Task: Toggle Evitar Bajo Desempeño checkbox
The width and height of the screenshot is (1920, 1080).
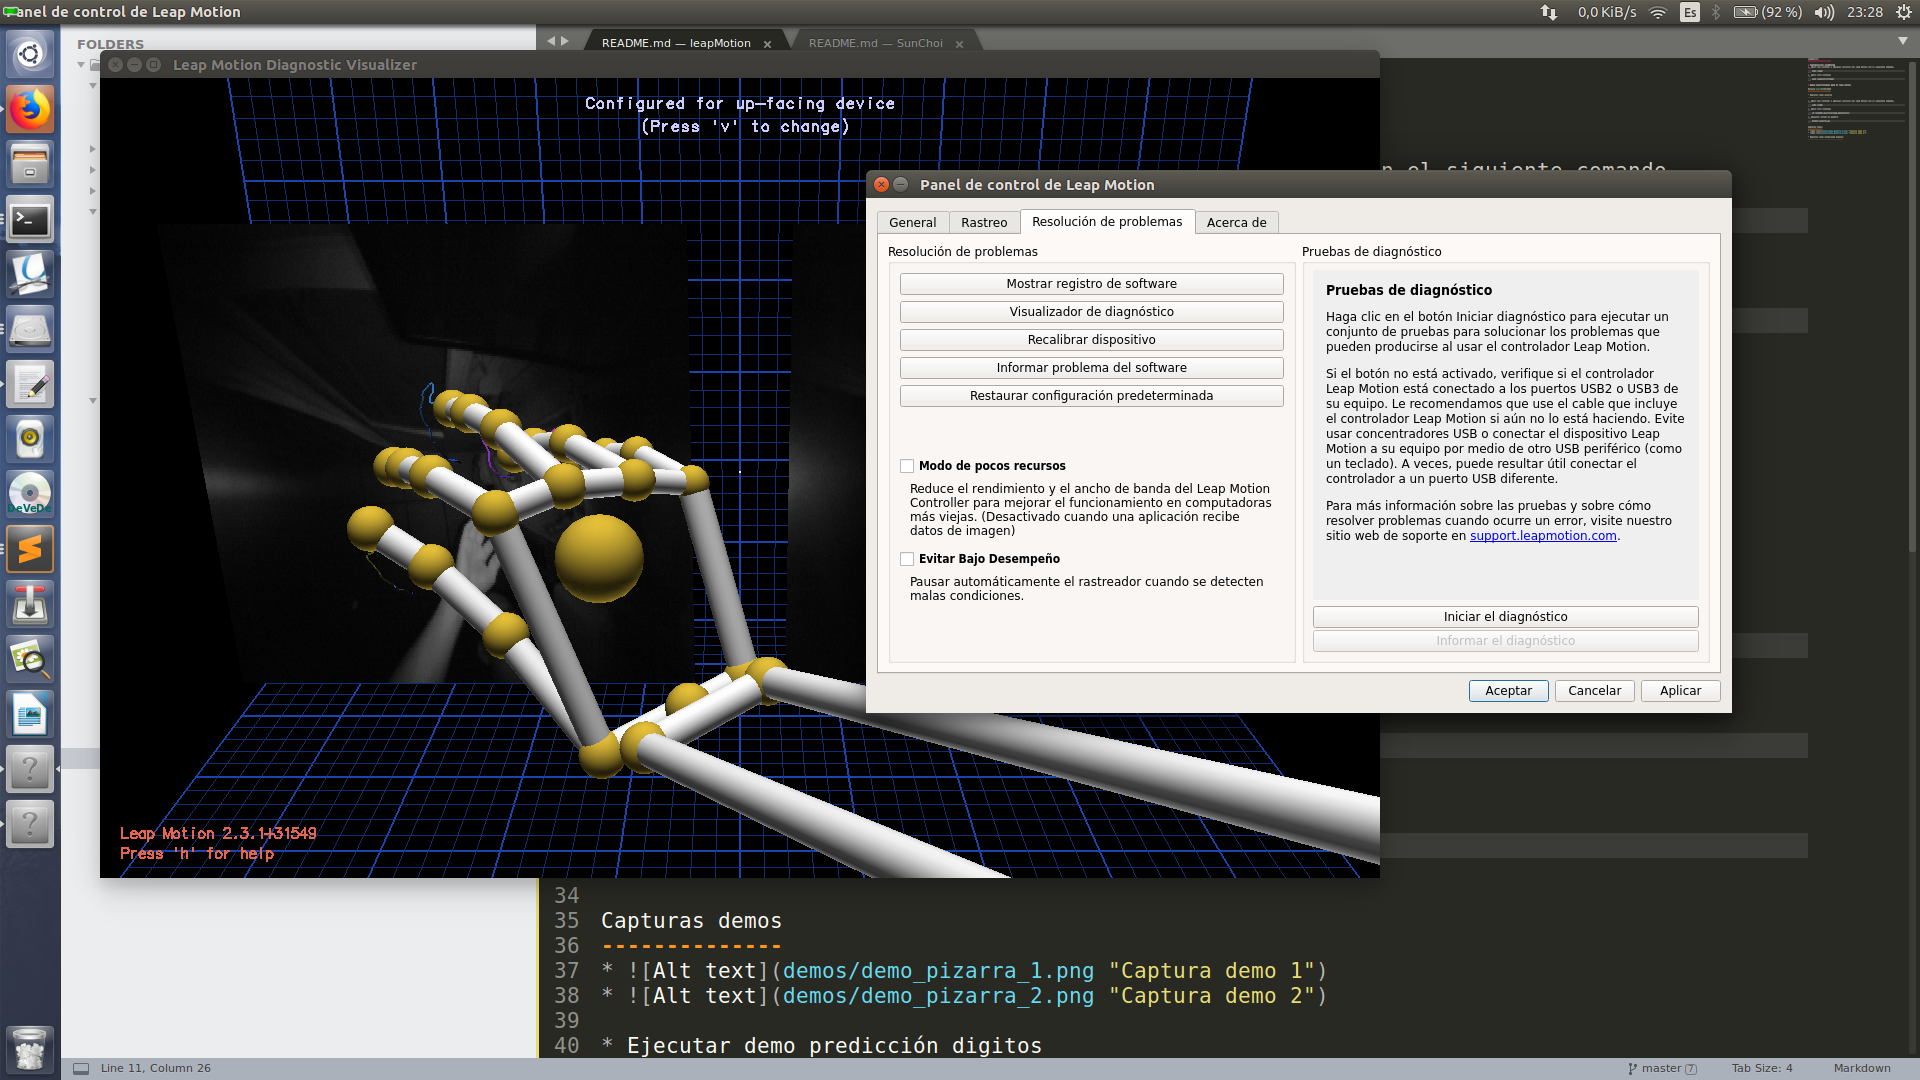Action: (907, 559)
